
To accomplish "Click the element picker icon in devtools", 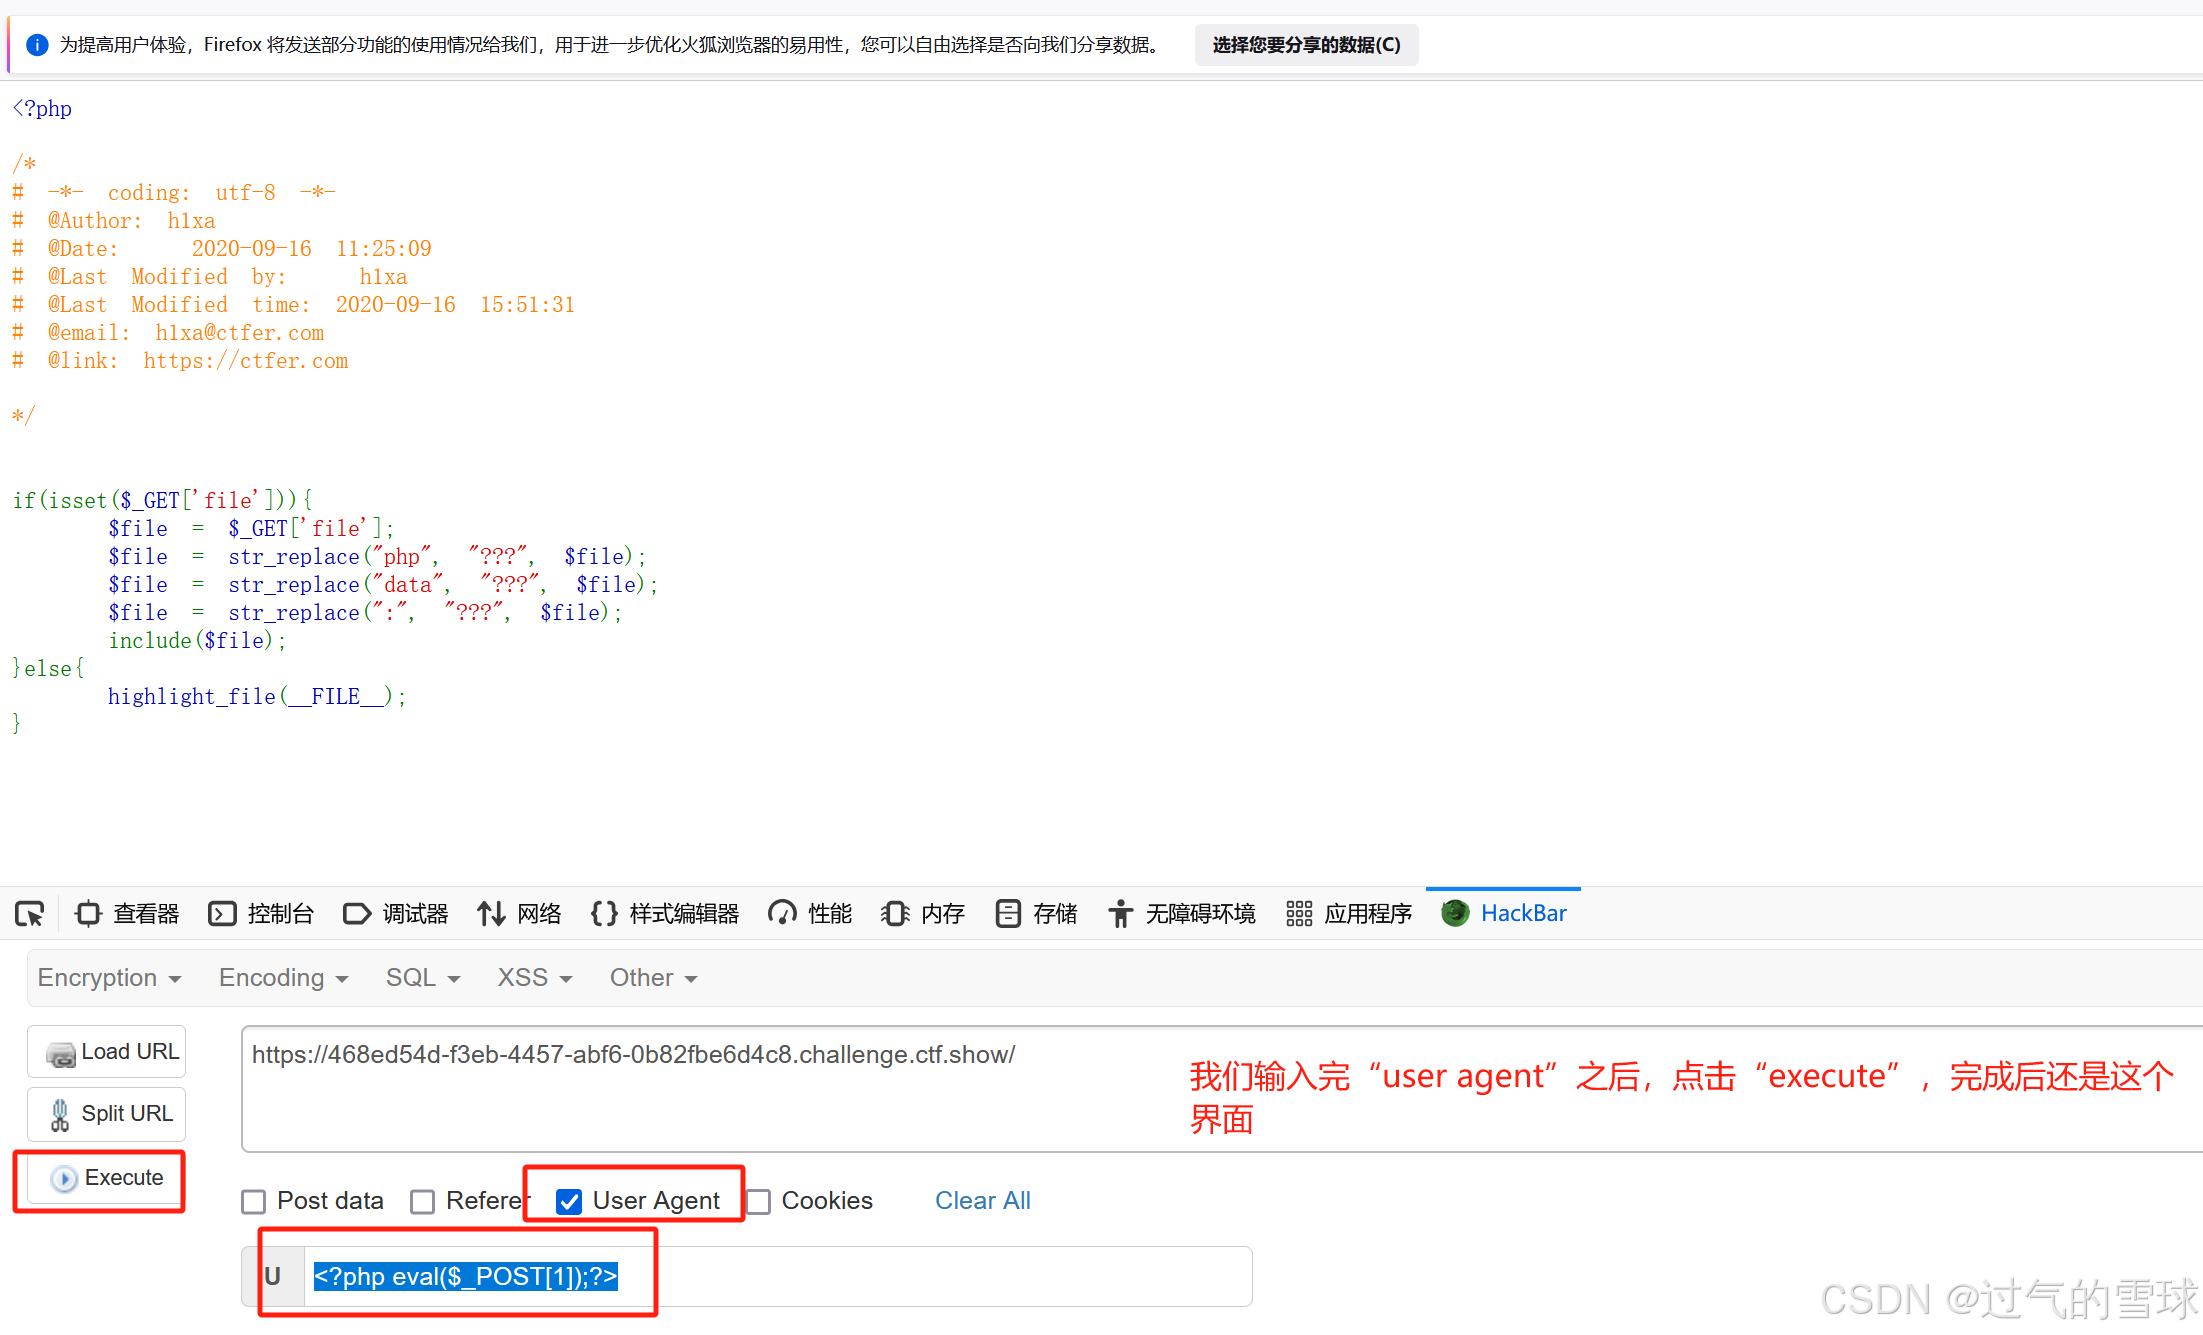I will click(29, 913).
